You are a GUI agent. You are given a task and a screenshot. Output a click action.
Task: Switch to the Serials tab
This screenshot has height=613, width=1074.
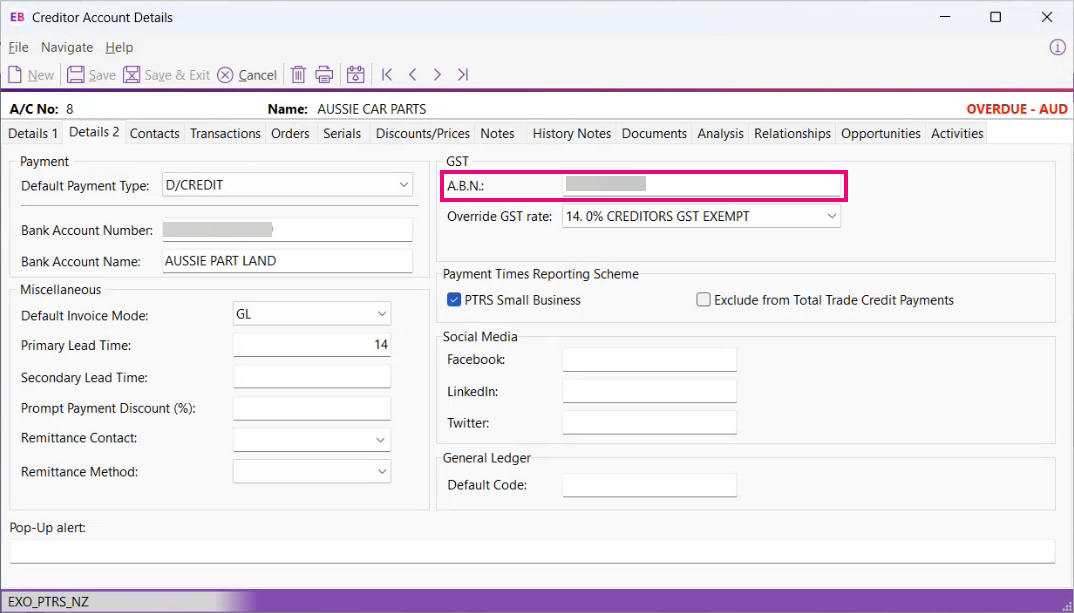342,134
